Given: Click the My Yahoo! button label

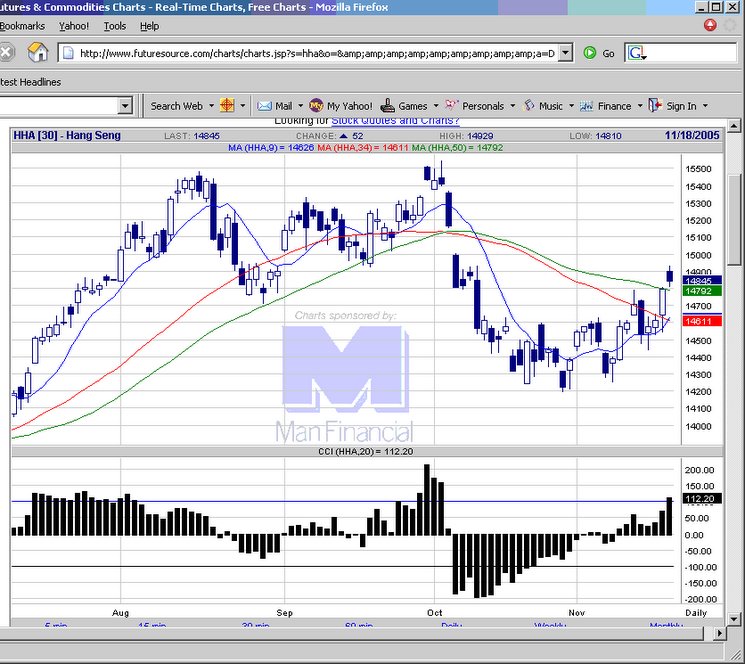Looking at the screenshot, I should 350,106.
